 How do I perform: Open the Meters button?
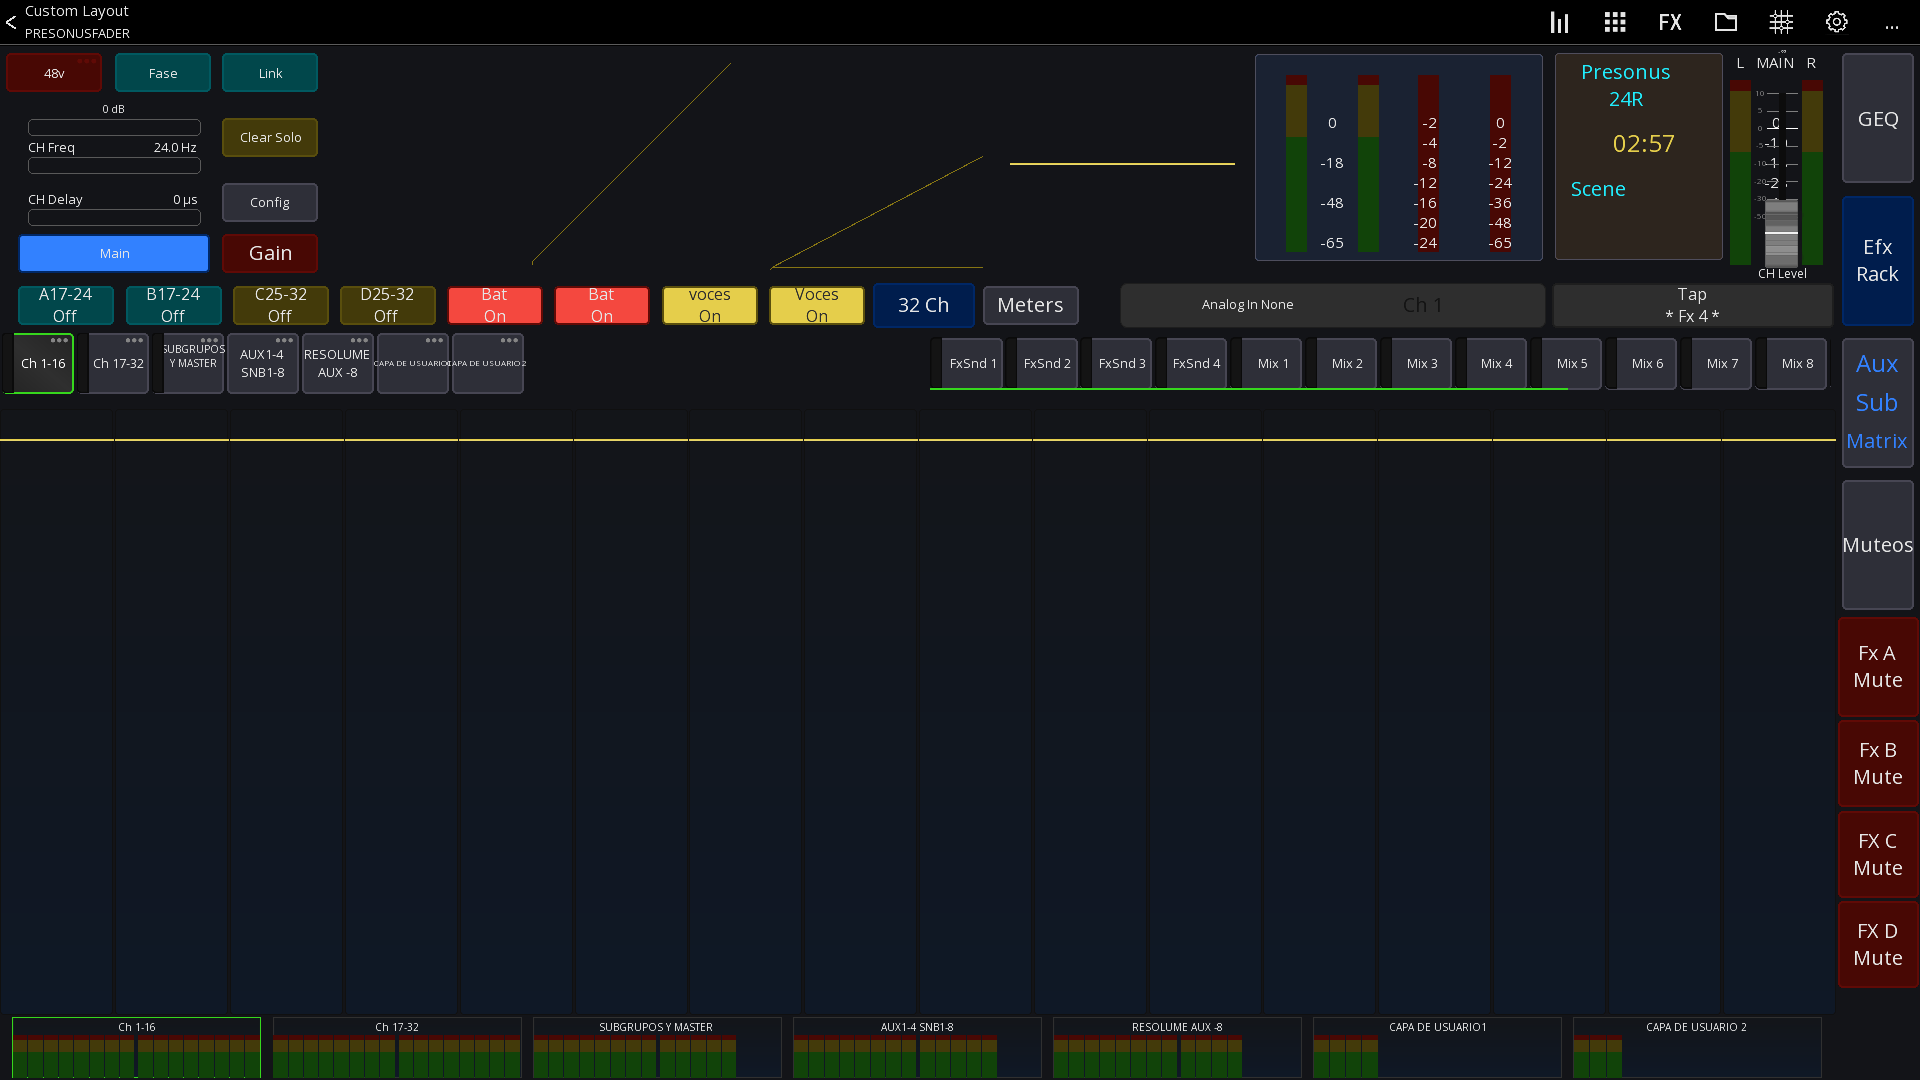[1030, 305]
